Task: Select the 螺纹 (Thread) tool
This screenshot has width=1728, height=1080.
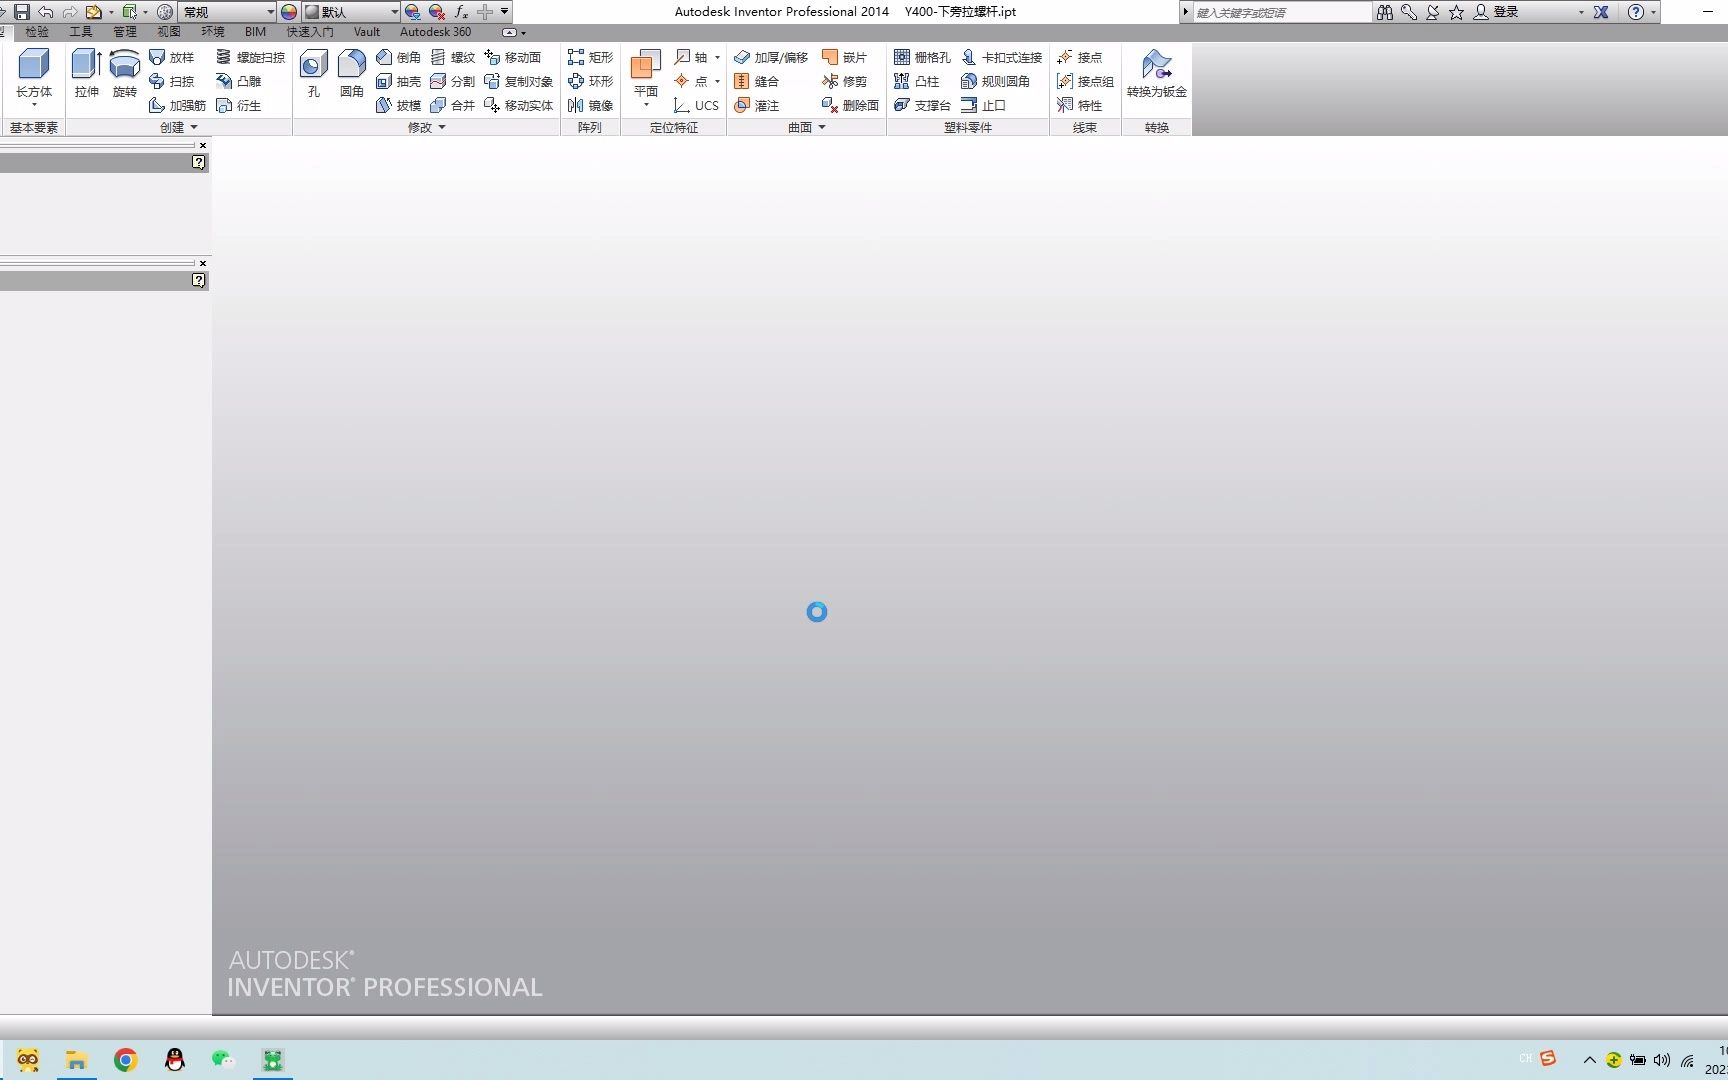Action: [452, 57]
